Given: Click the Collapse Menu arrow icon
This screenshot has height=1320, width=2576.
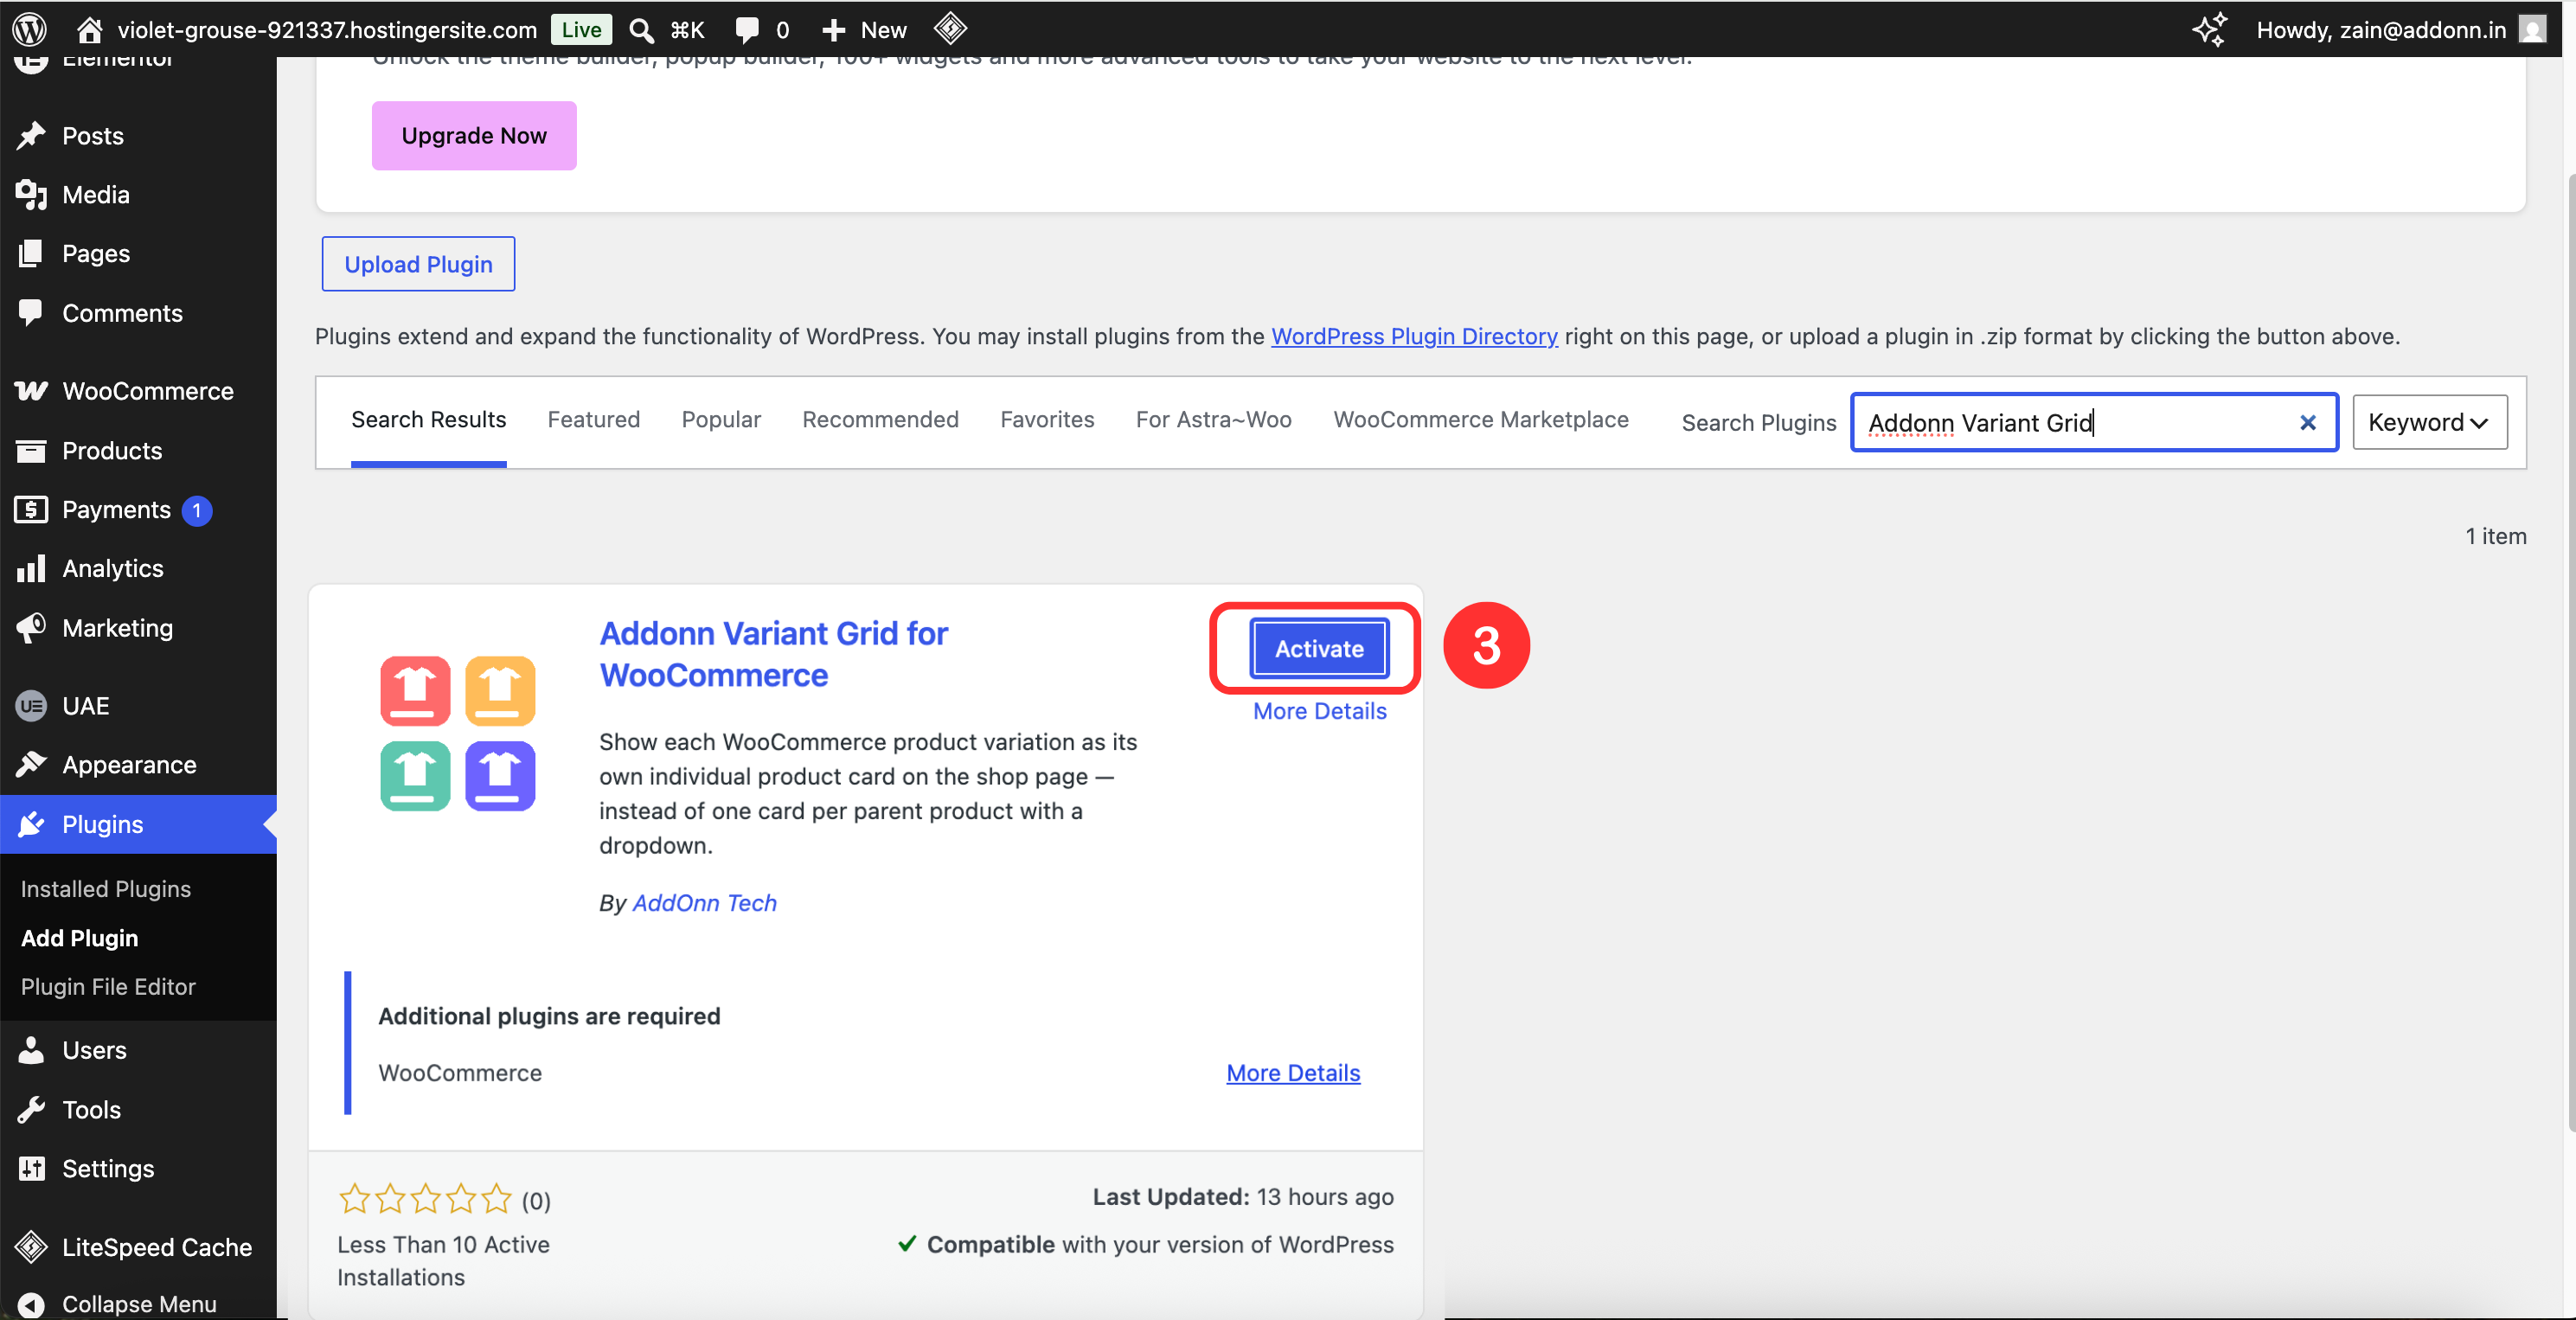Looking at the screenshot, I should coord(31,1304).
